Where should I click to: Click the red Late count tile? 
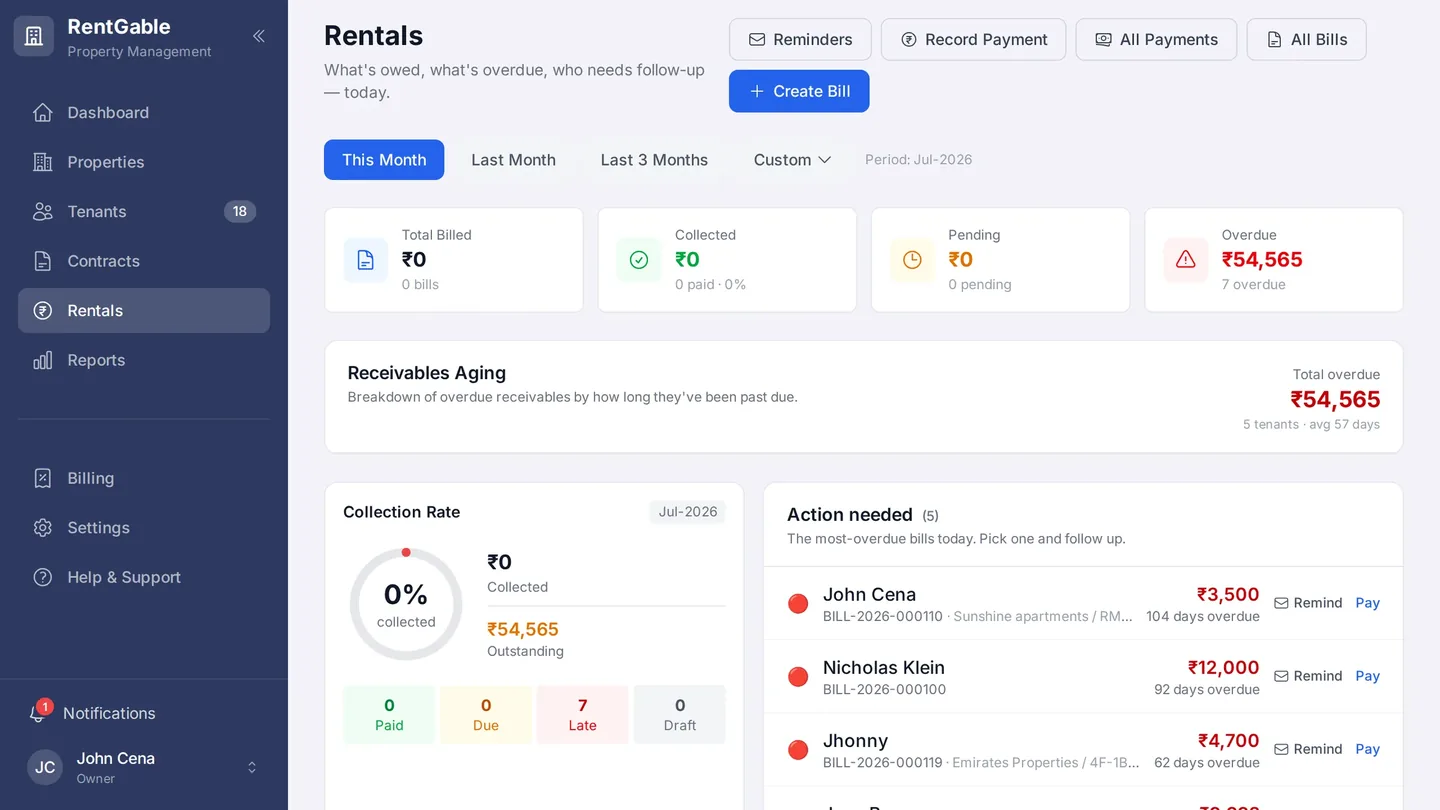tap(583, 715)
